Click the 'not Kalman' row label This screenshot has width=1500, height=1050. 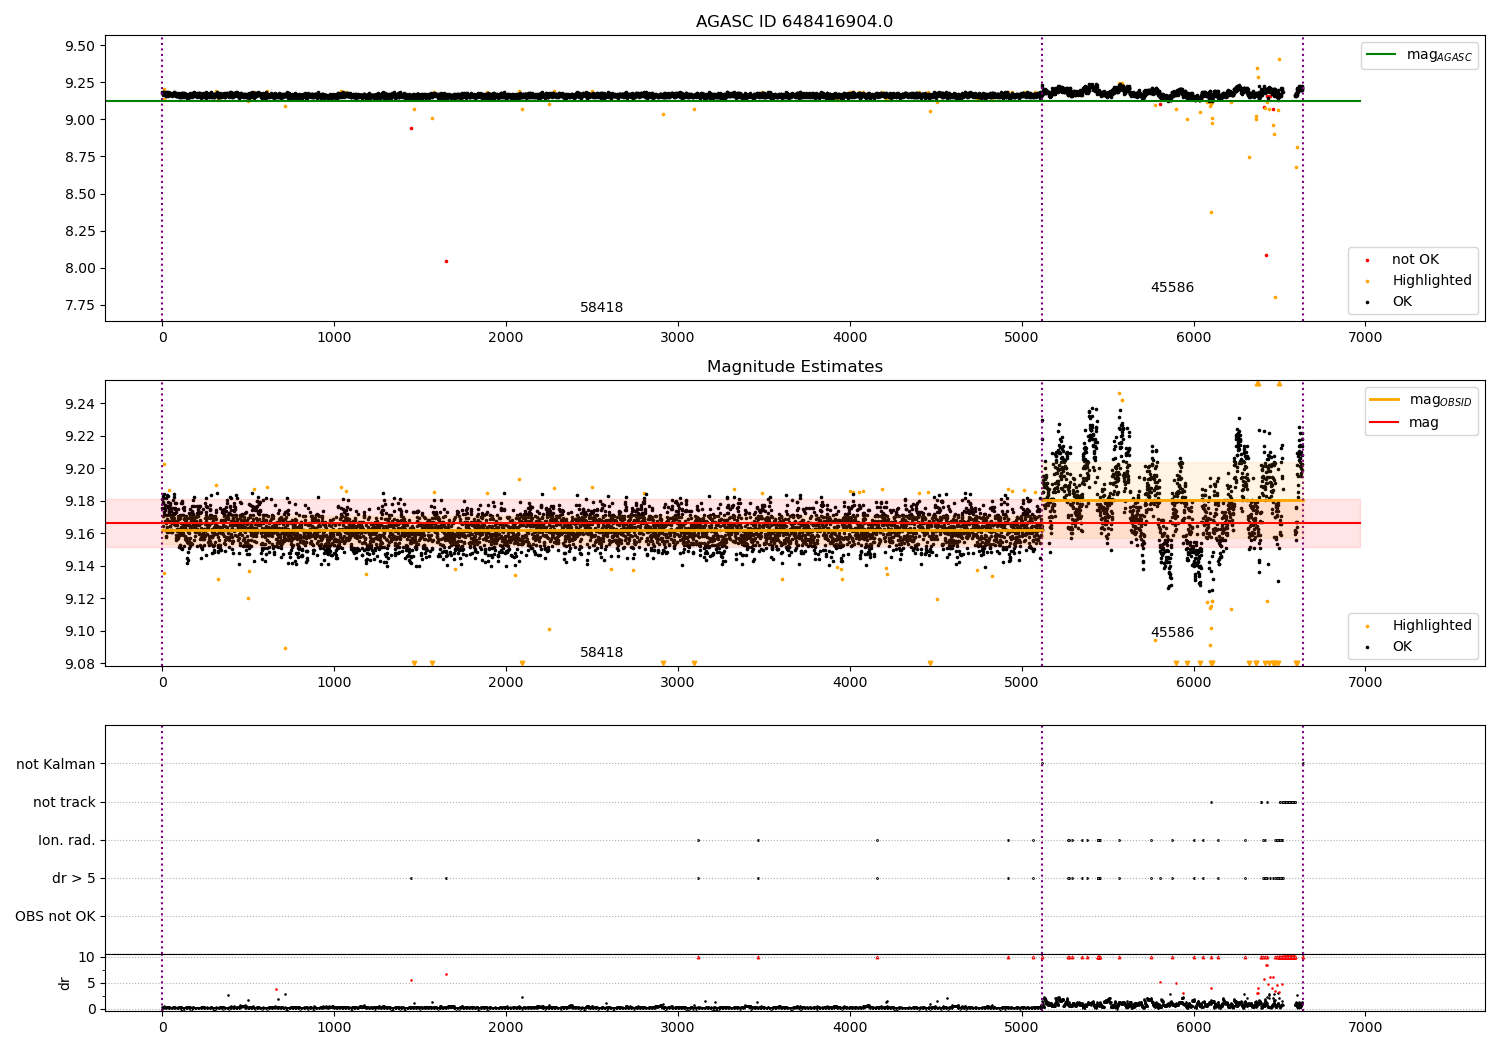[56, 764]
